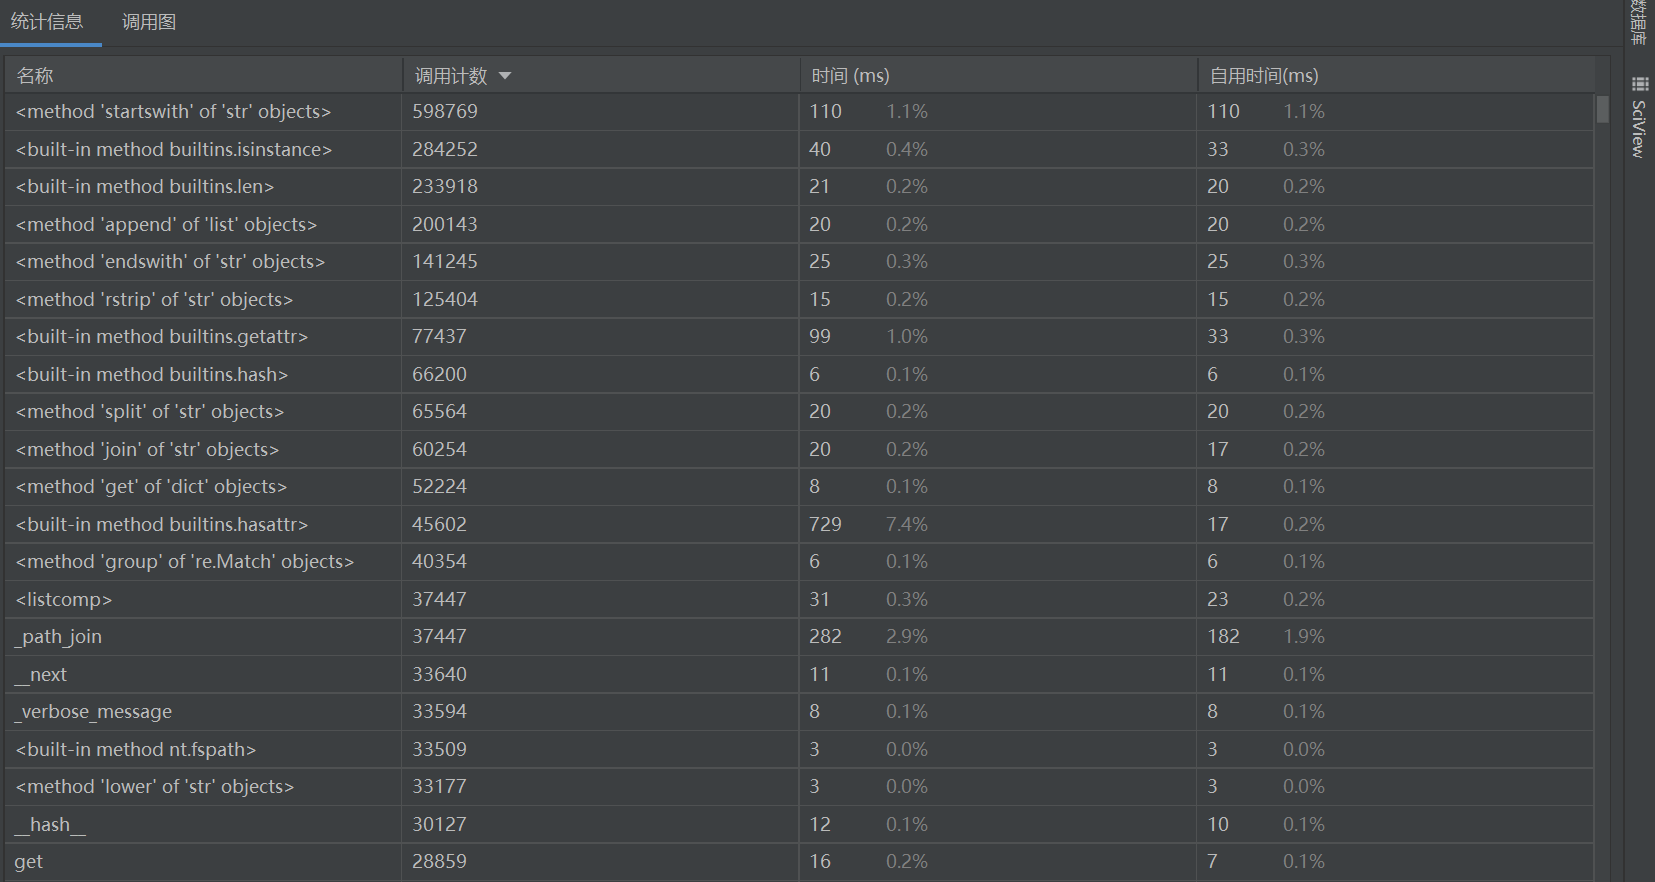Click the <listcomp> entry
1655x882 pixels.
pos(63,600)
